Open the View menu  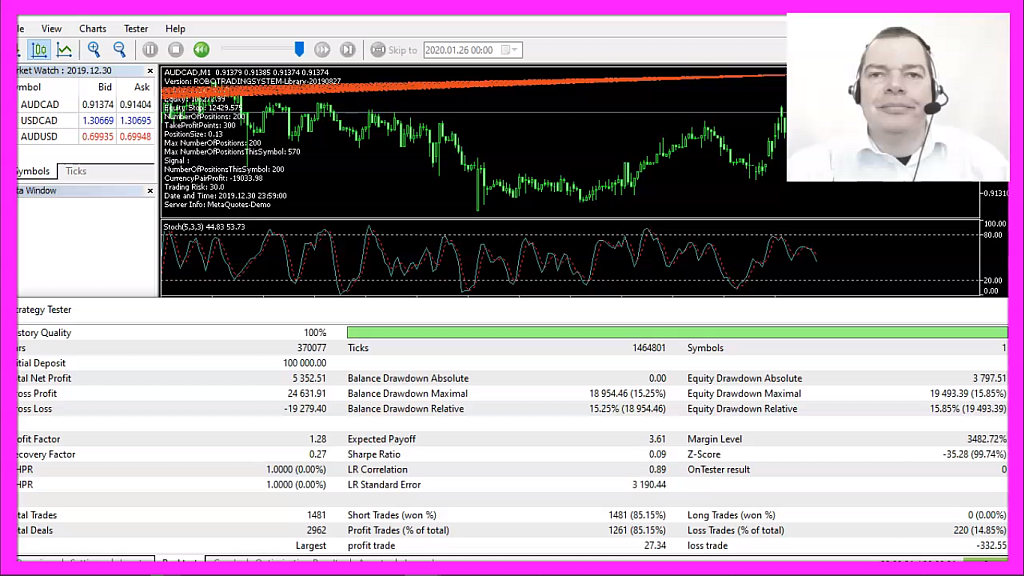pos(51,29)
